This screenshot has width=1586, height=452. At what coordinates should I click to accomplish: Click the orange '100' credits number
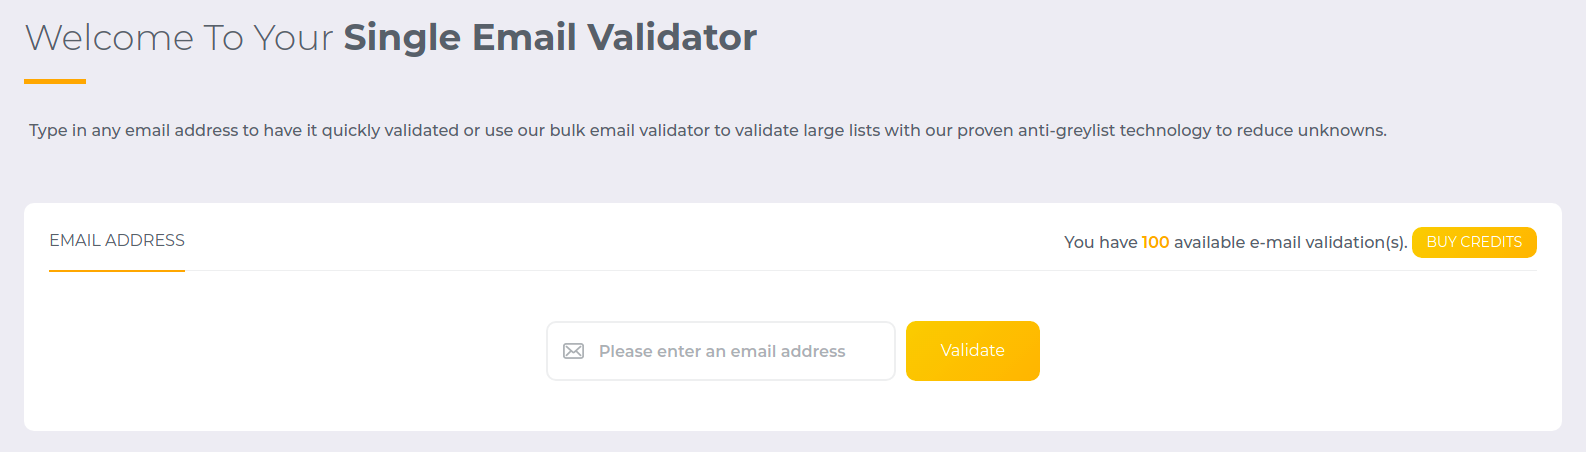point(1155,242)
